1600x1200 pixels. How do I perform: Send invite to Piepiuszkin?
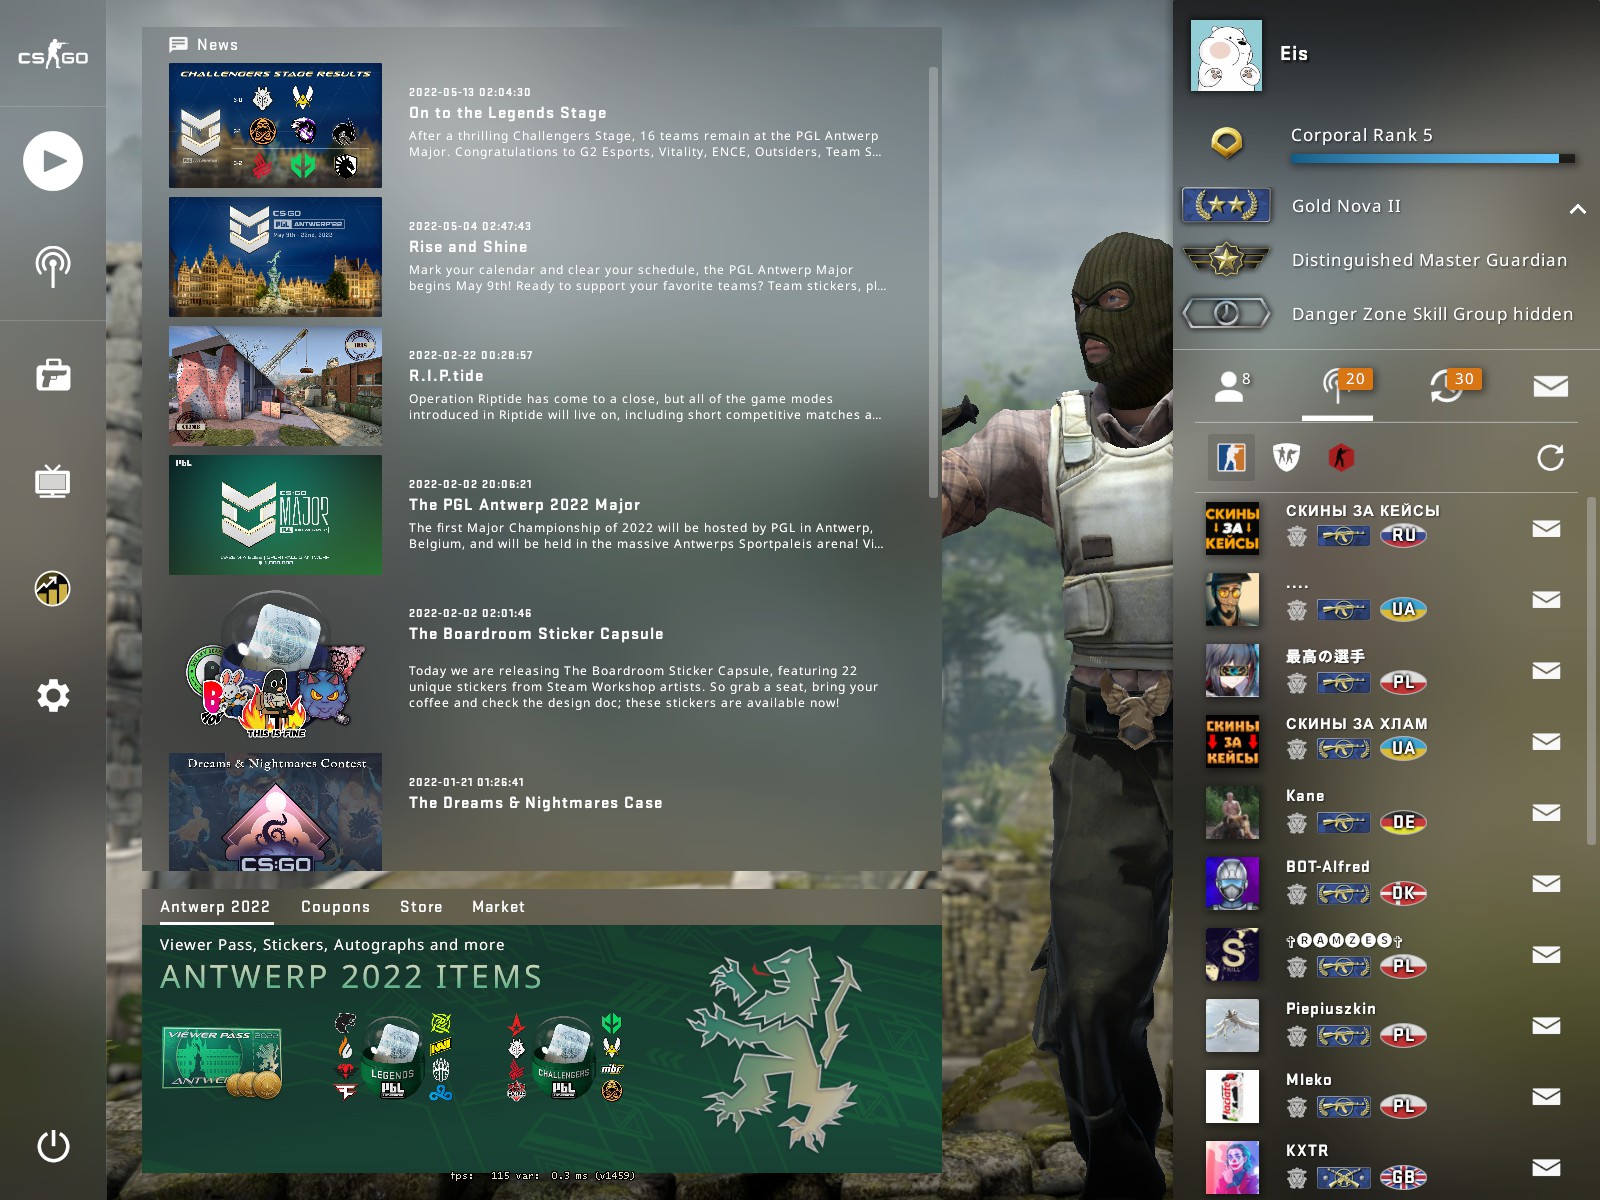pos(1546,1025)
